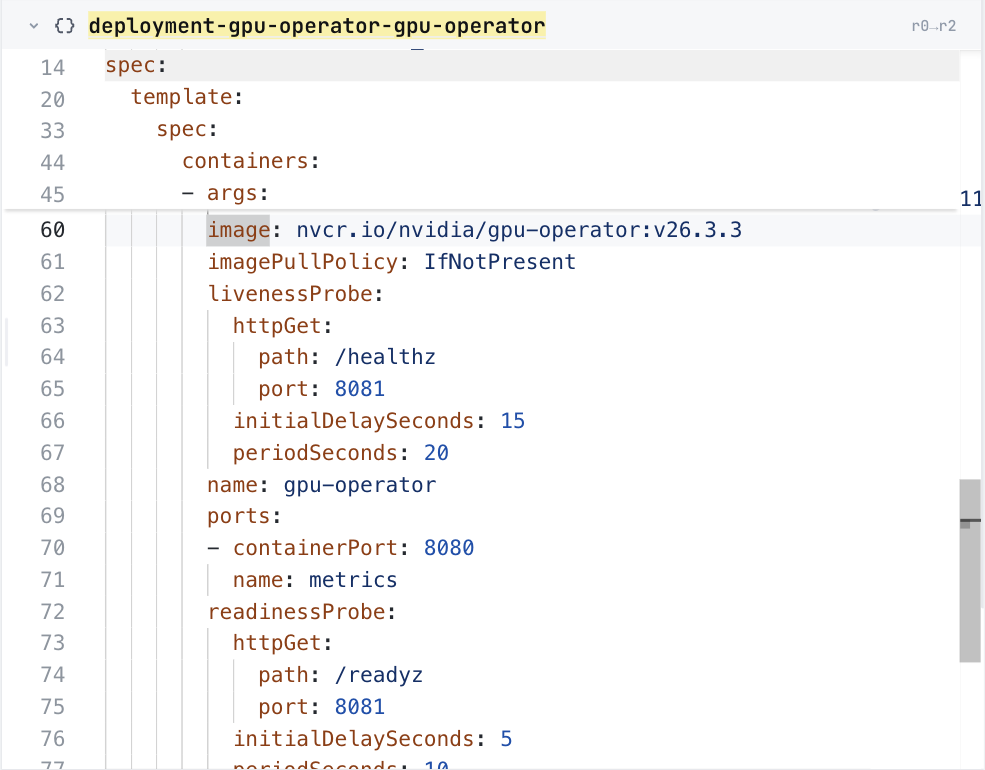Click 'httpGet:' on line 63
This screenshot has height=770, width=985.
pos(282,326)
